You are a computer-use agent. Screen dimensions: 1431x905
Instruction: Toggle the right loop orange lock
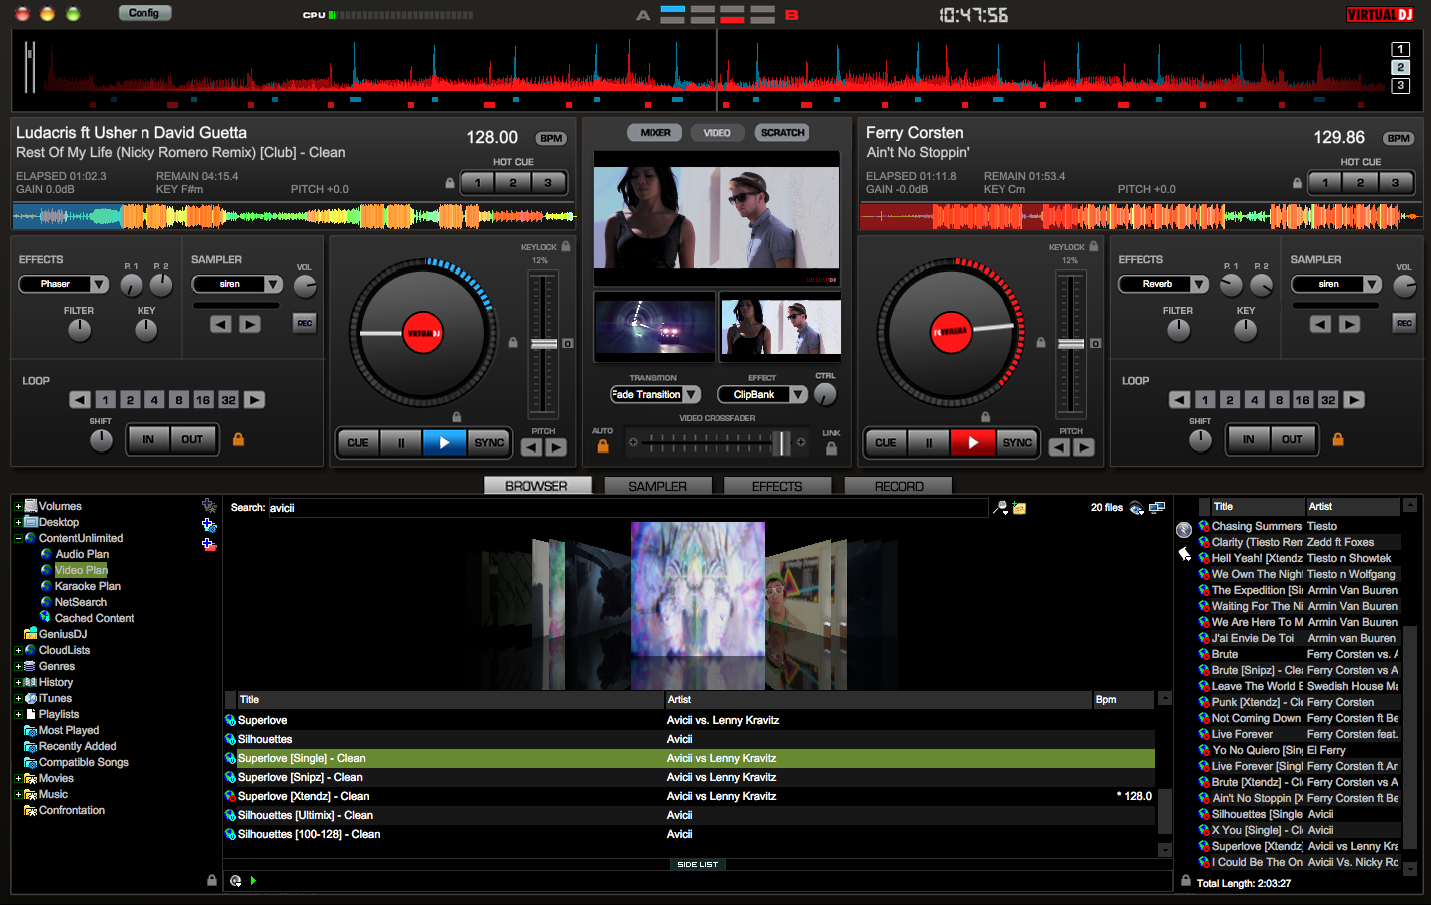[x=1338, y=439]
